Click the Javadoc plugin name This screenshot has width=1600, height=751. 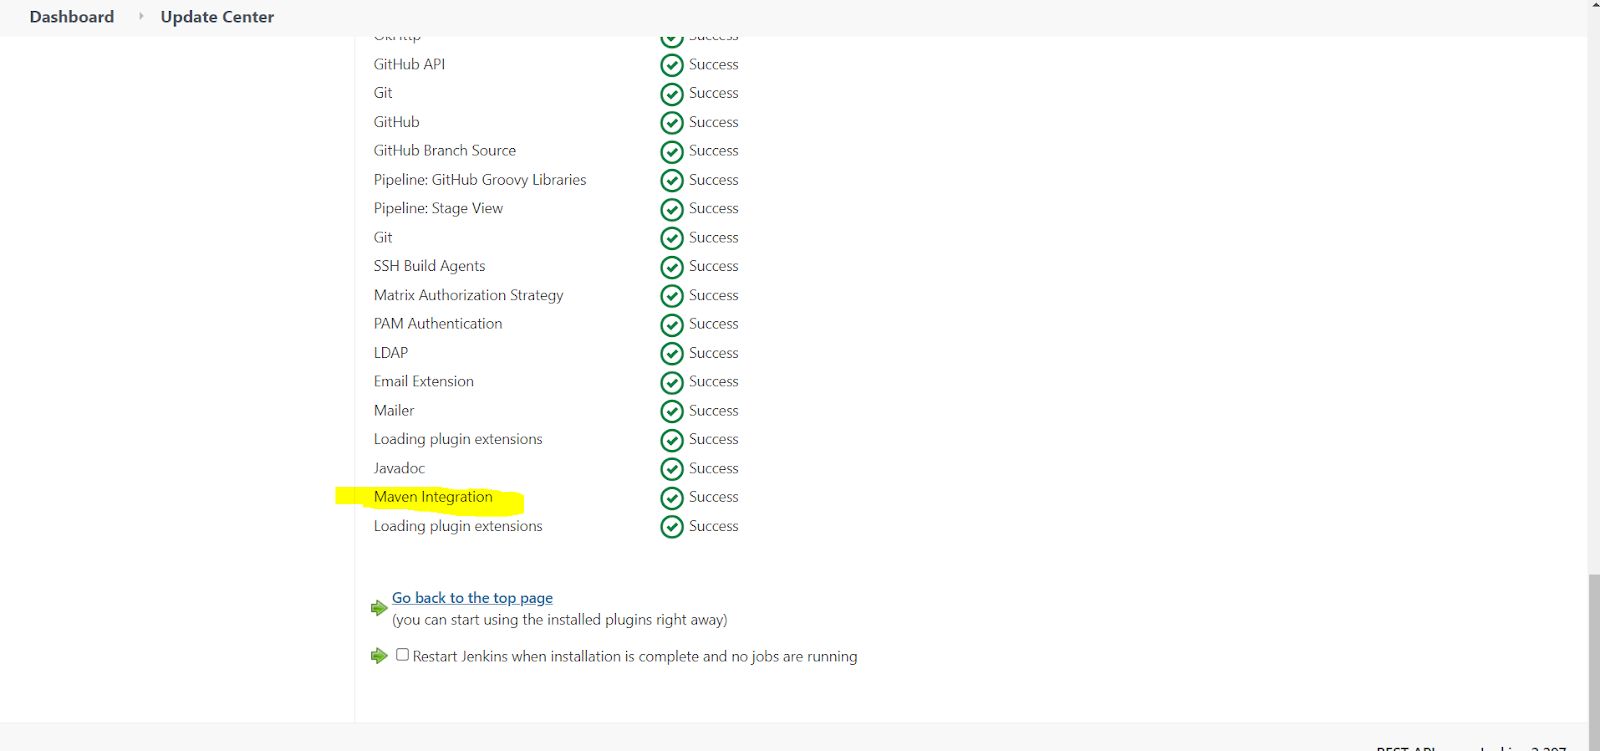coord(399,468)
